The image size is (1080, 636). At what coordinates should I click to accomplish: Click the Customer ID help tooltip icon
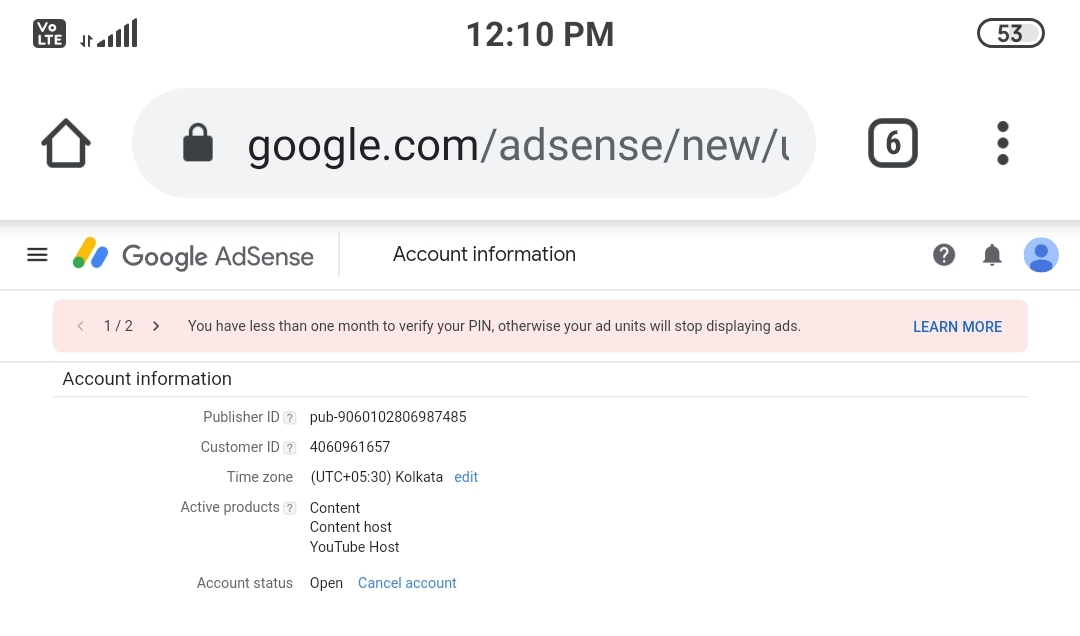[x=289, y=447]
